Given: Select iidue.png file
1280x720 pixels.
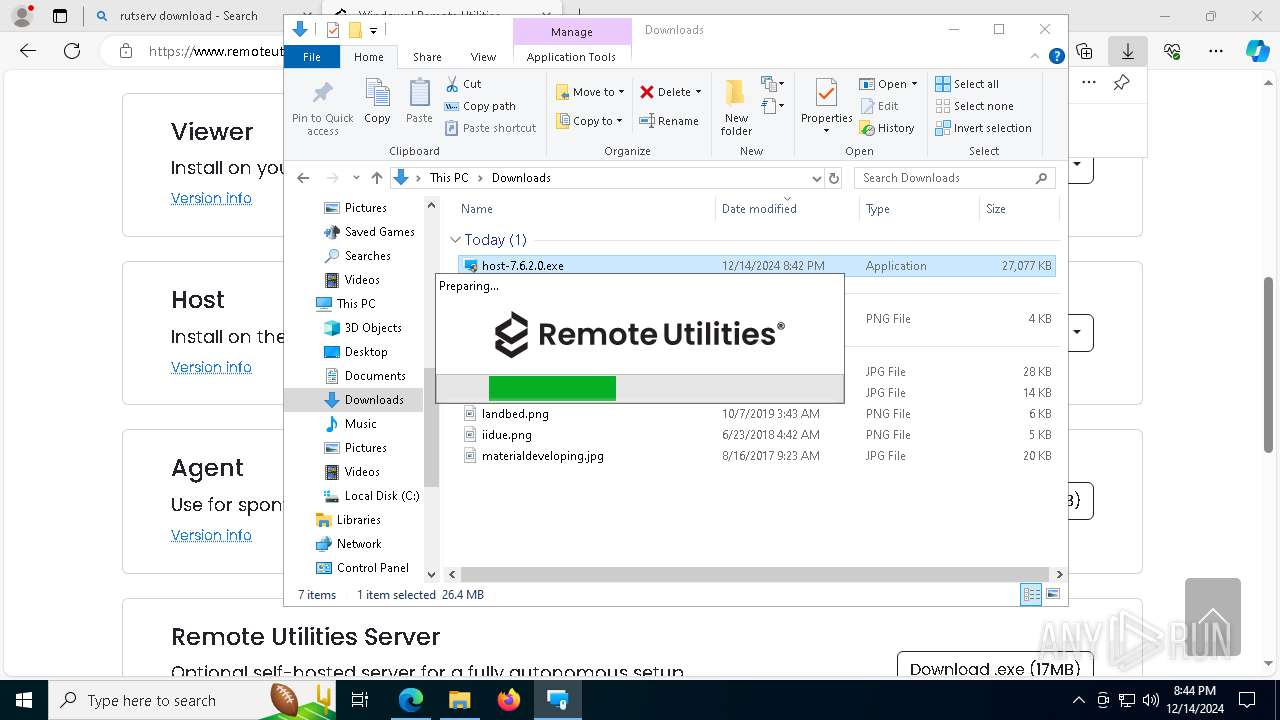Looking at the screenshot, I should 506,435.
